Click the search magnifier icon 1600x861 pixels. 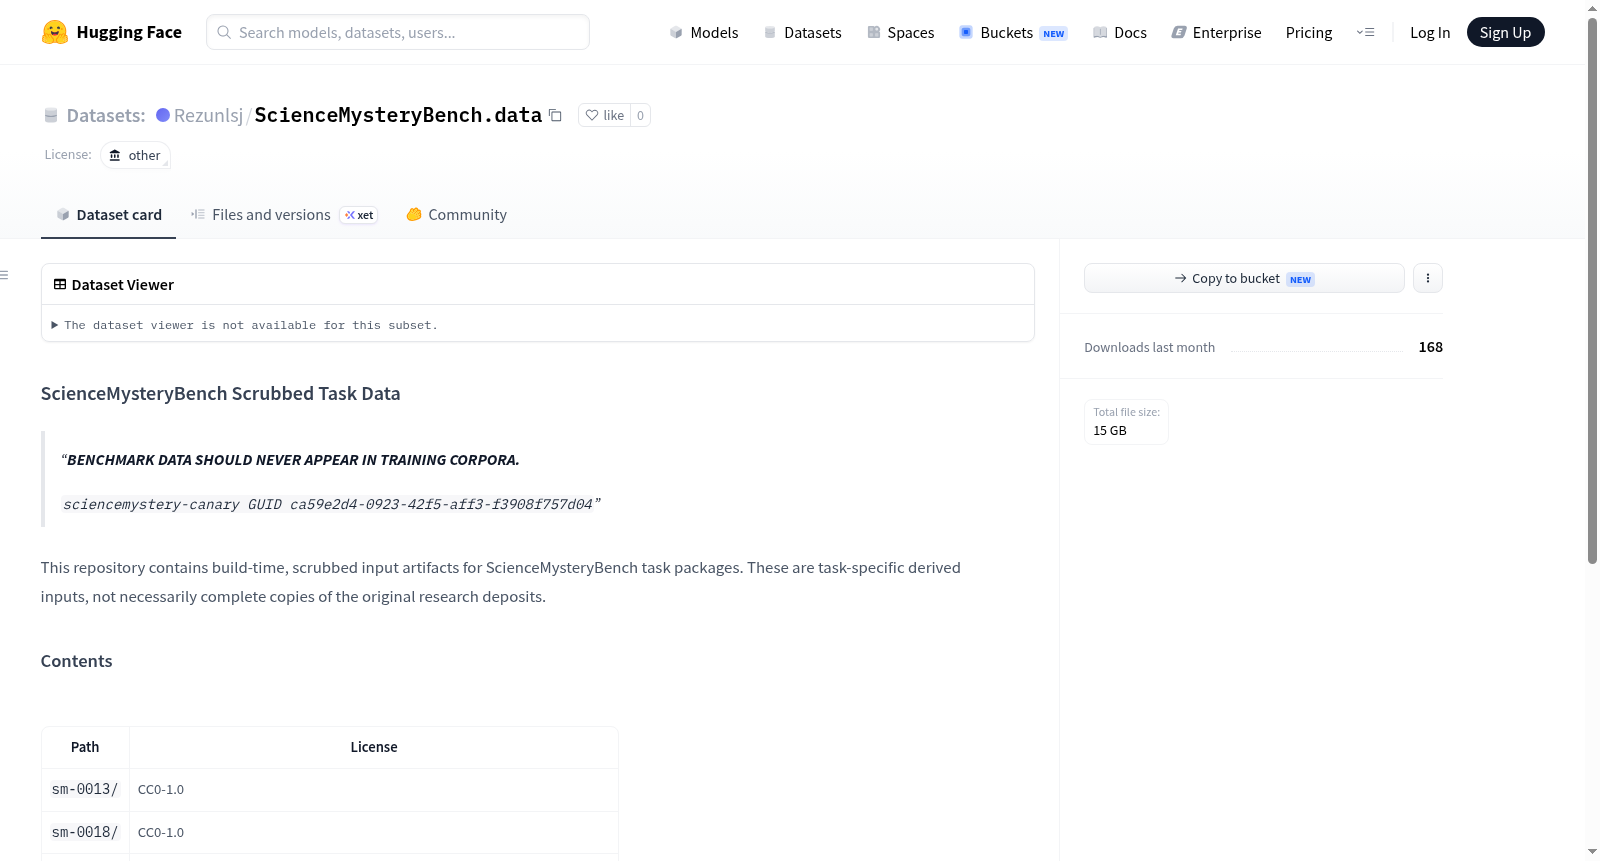coord(224,32)
